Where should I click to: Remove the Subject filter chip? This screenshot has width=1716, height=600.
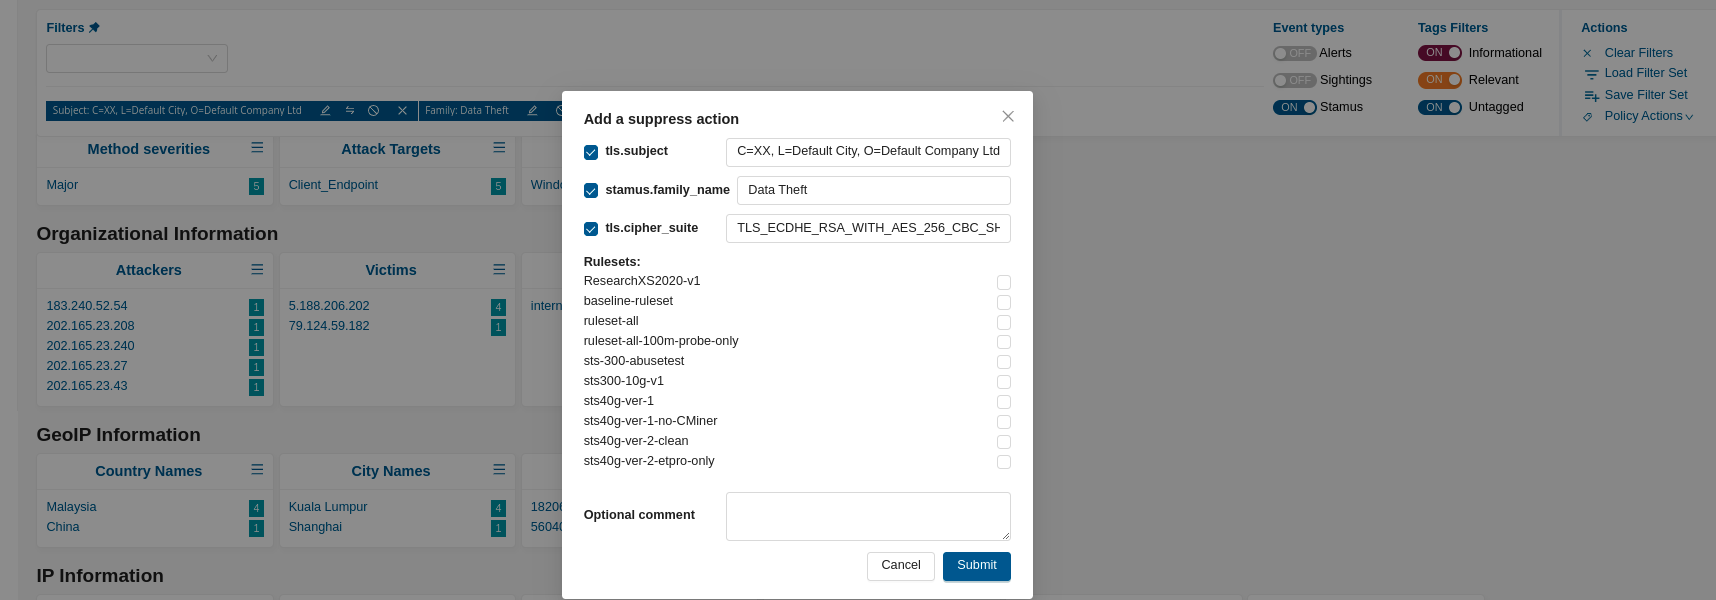click(x=402, y=111)
